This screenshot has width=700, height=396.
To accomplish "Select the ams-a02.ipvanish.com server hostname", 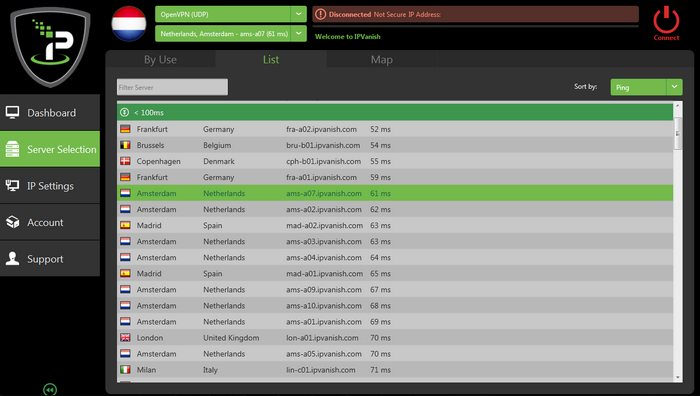I will click(x=324, y=209).
